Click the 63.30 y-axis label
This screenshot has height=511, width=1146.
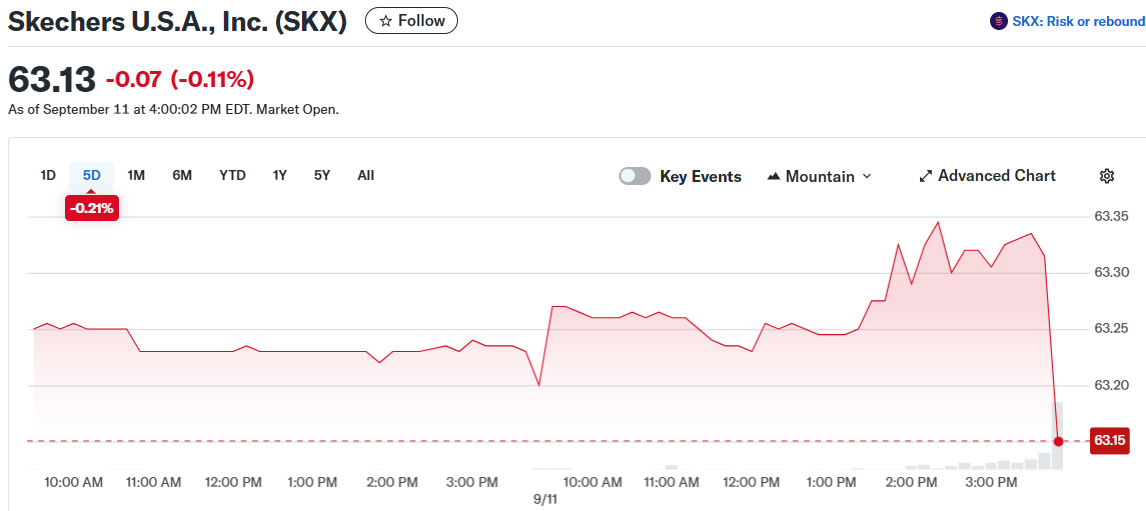point(1112,273)
